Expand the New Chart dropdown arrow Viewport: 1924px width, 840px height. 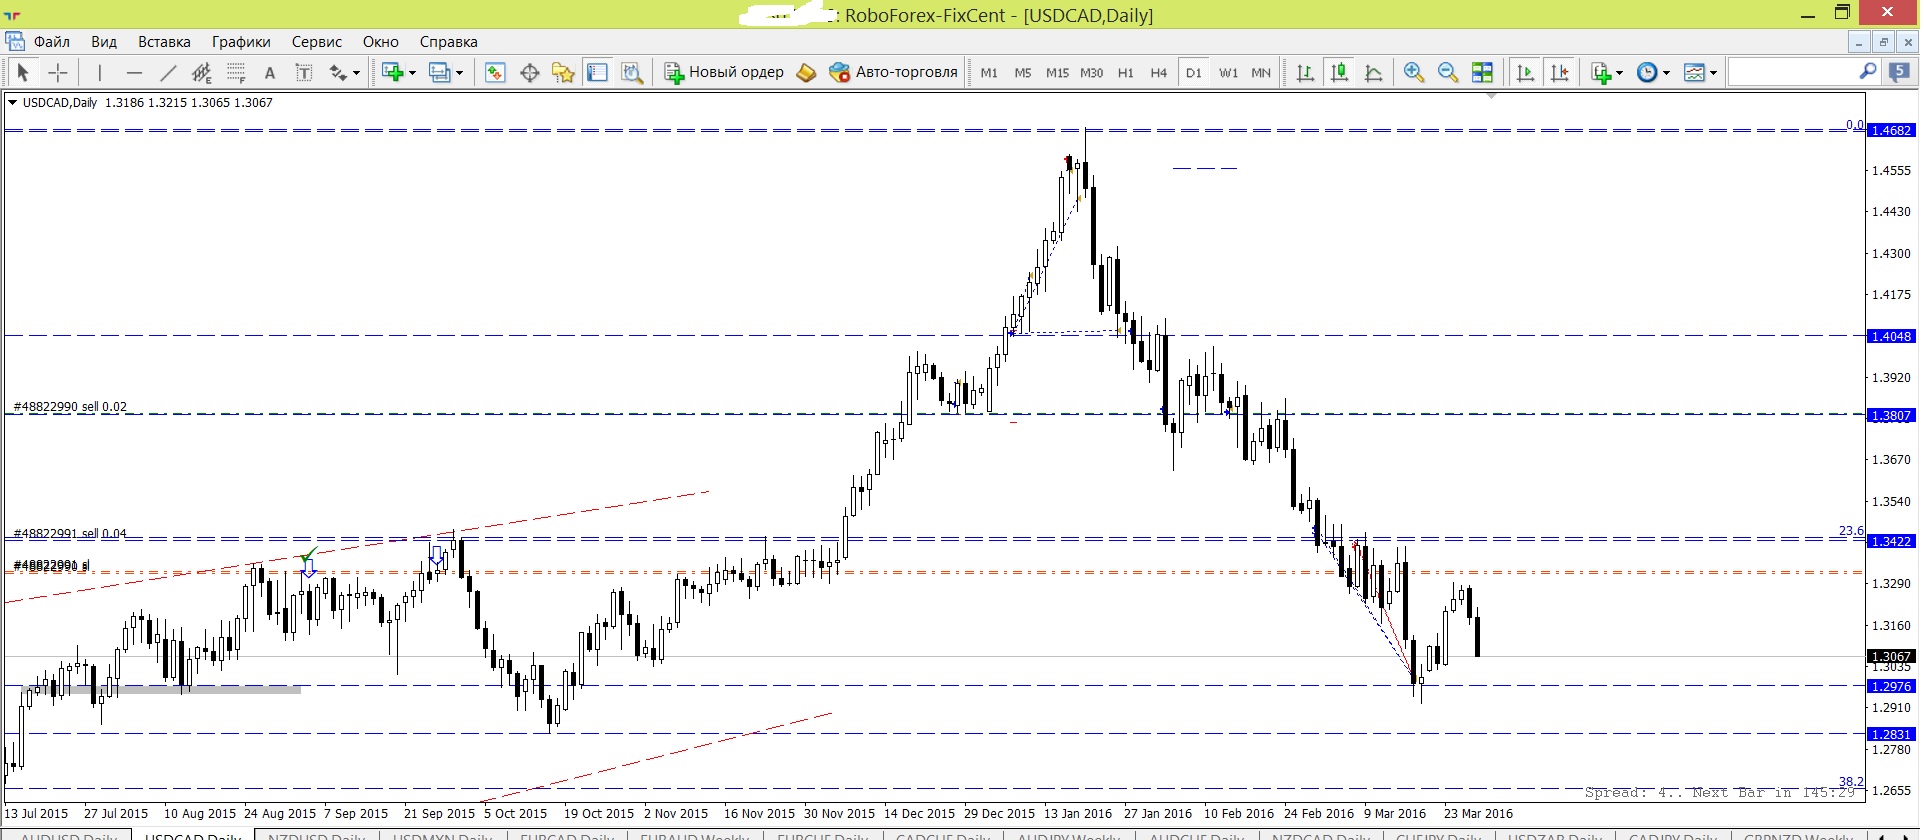(x=412, y=73)
